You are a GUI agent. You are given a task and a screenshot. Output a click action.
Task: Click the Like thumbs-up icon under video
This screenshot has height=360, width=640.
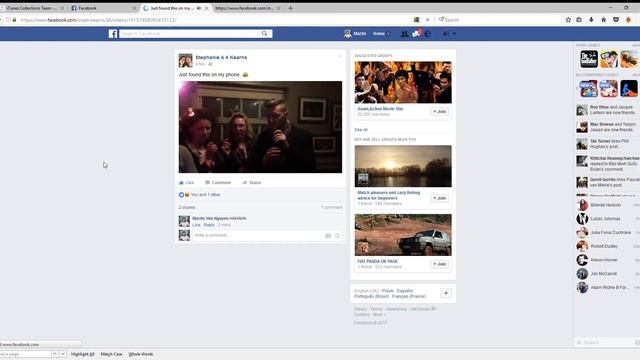pyautogui.click(x=181, y=182)
